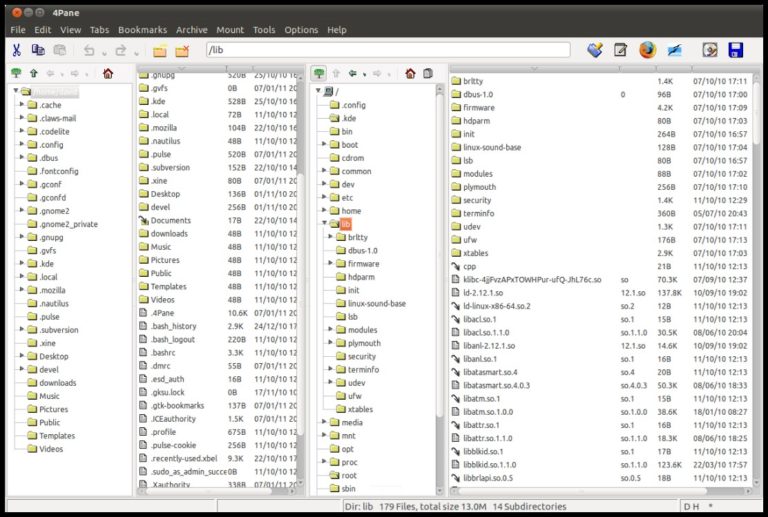Open the Undo history dropdown arrow

[104, 53]
